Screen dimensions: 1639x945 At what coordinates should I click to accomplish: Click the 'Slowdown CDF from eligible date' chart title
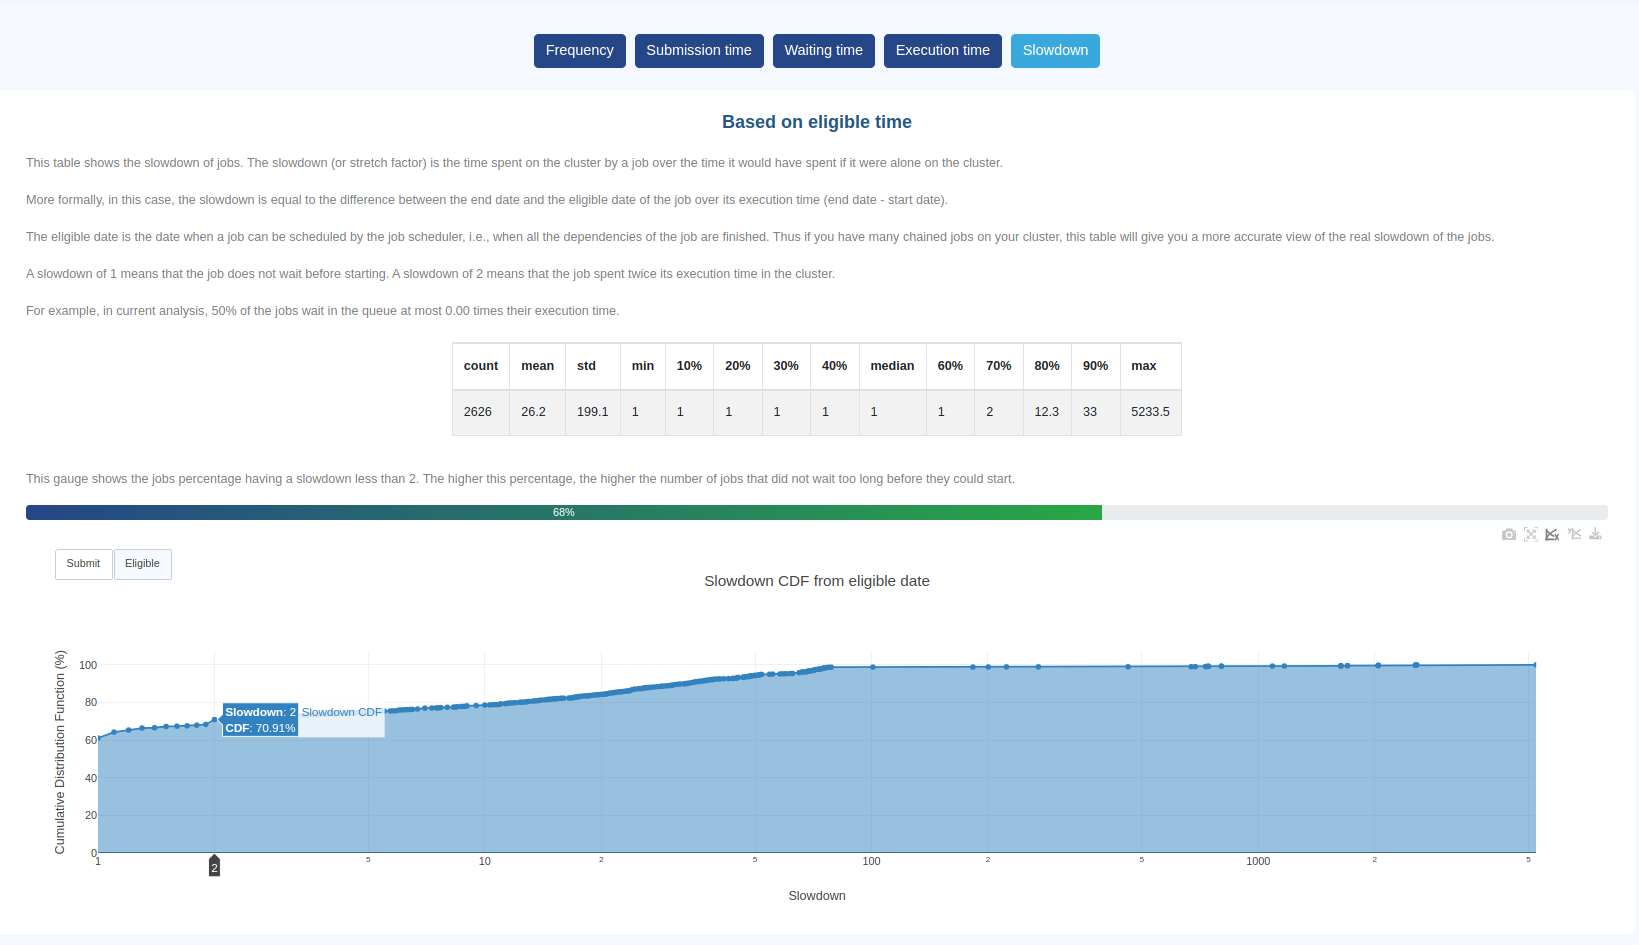click(x=816, y=581)
